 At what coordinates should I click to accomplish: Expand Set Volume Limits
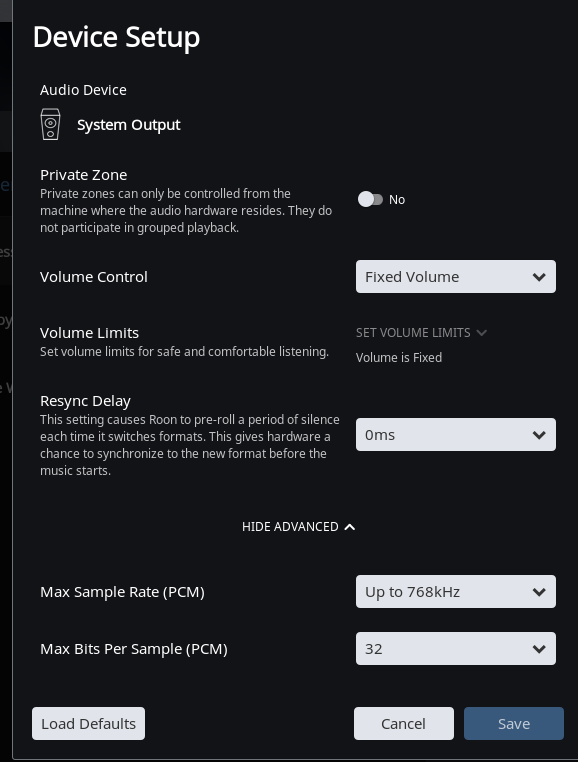[x=421, y=332]
